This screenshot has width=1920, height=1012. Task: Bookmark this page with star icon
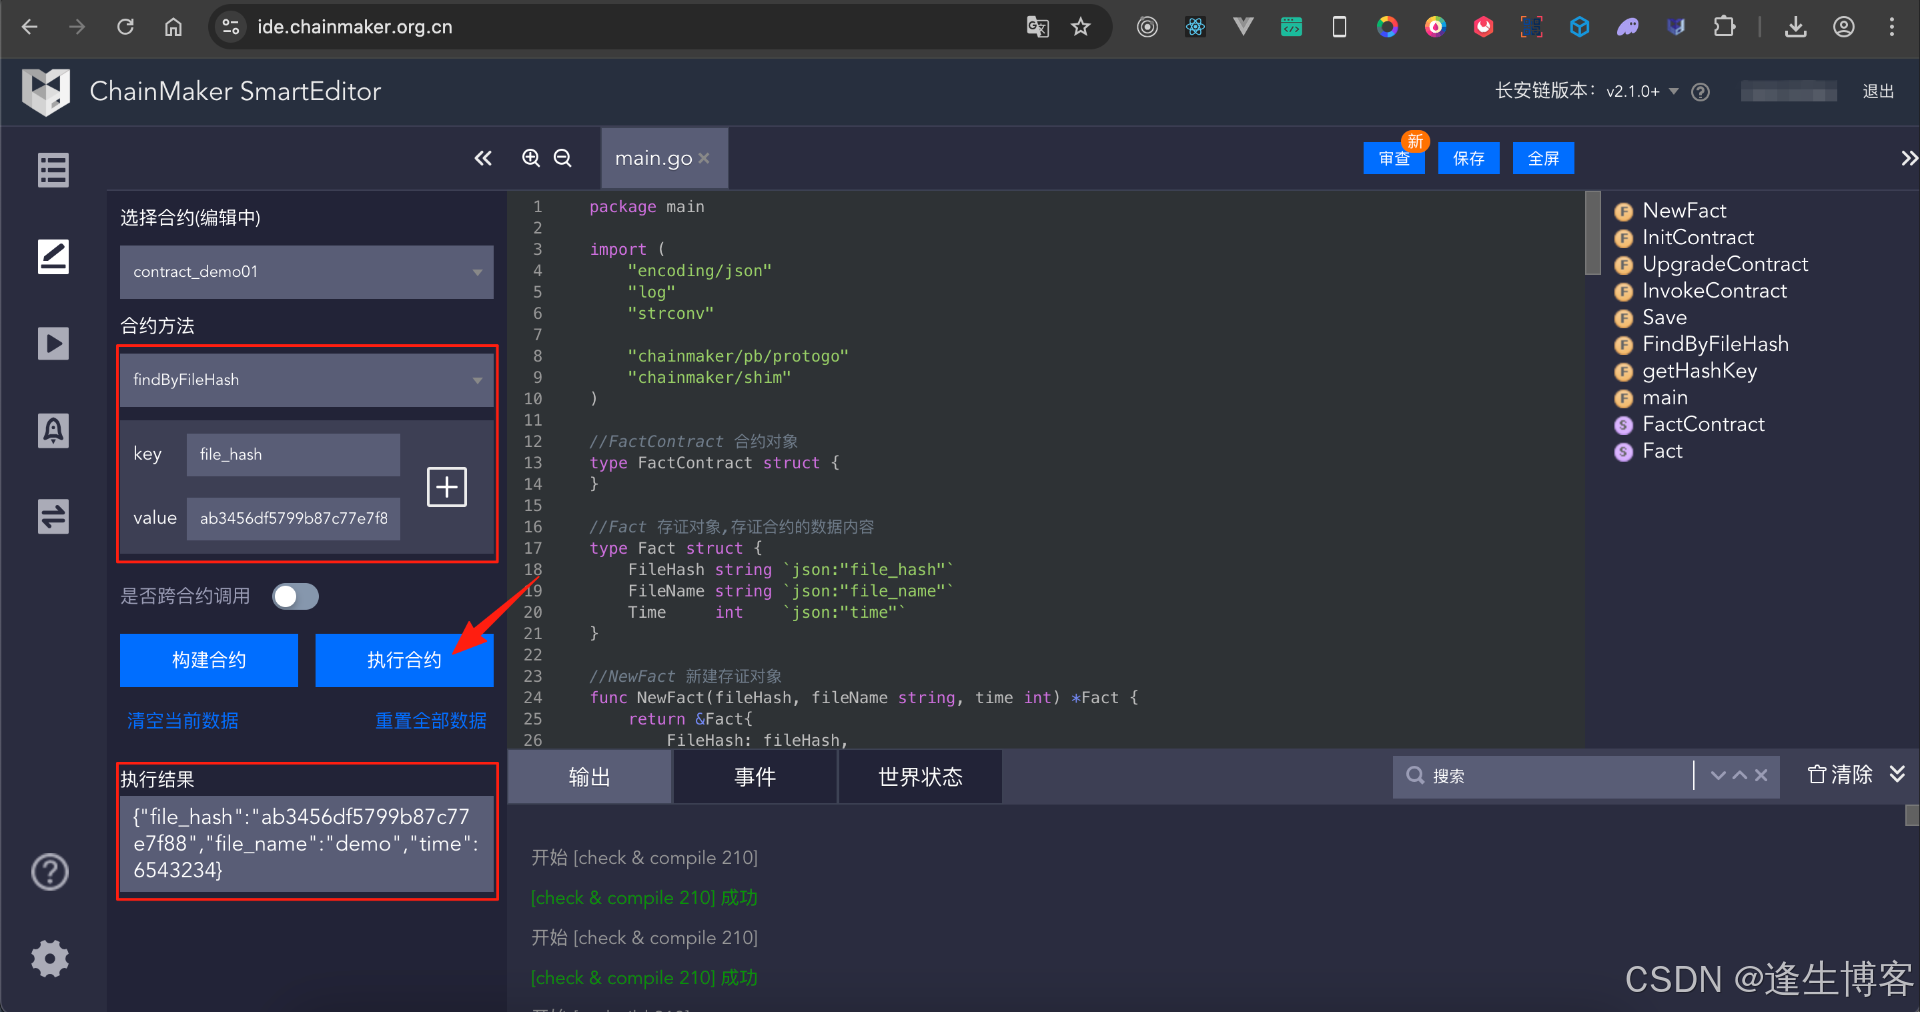click(1080, 27)
